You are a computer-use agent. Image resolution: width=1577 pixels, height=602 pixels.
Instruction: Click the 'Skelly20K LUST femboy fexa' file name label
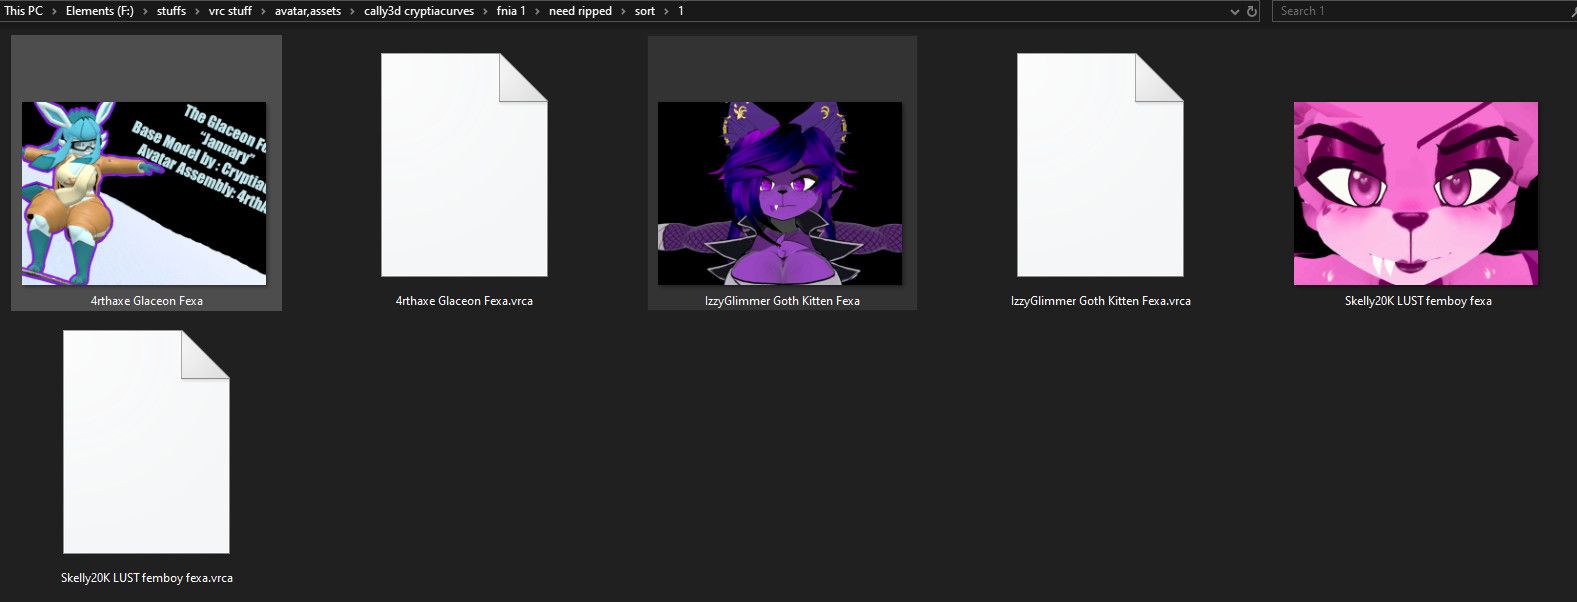click(1418, 301)
